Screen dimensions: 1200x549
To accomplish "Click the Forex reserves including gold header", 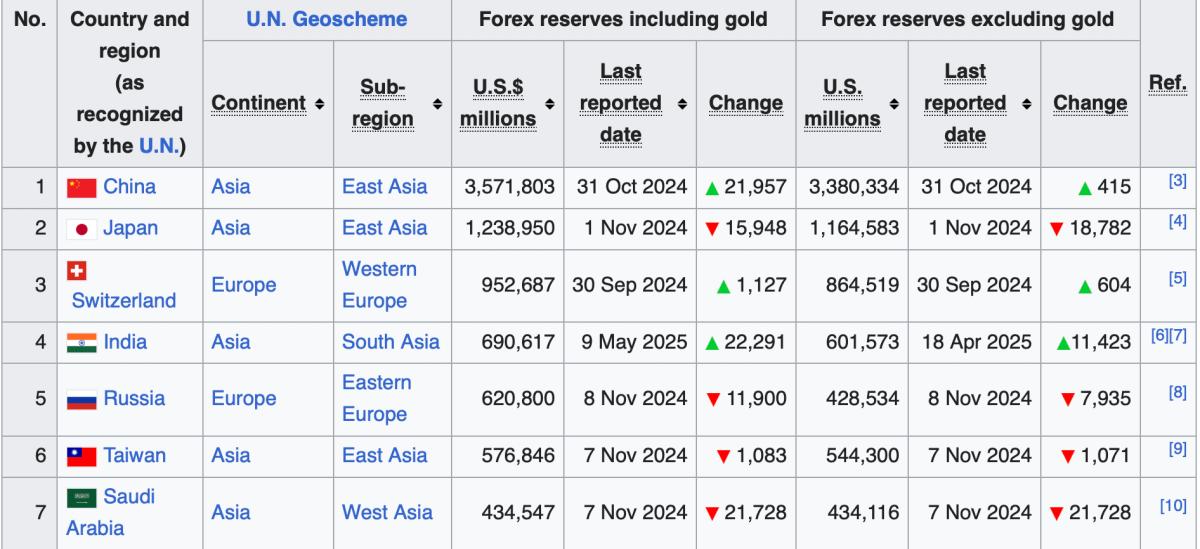I will pos(624,20).
